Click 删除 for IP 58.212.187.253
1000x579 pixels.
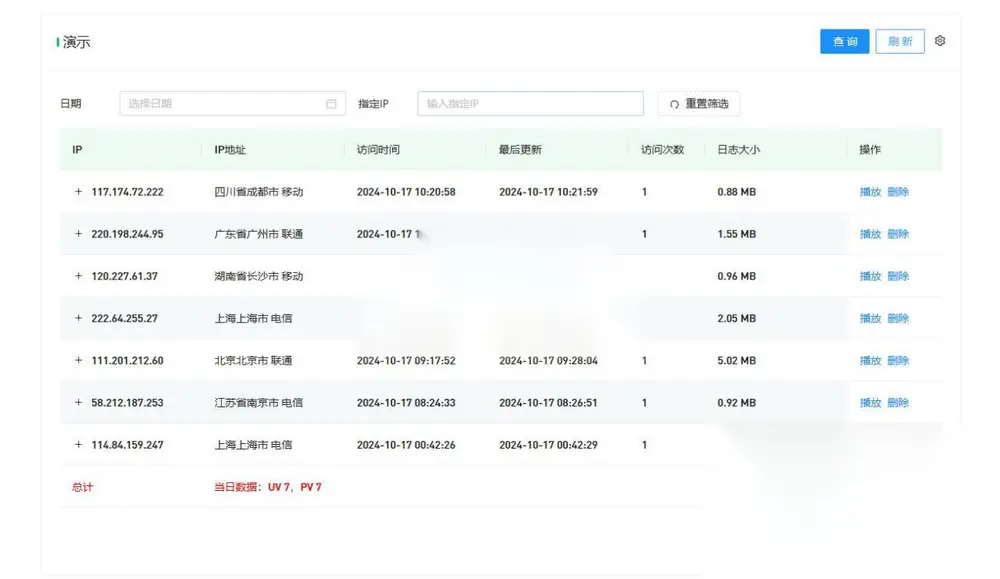click(x=898, y=402)
